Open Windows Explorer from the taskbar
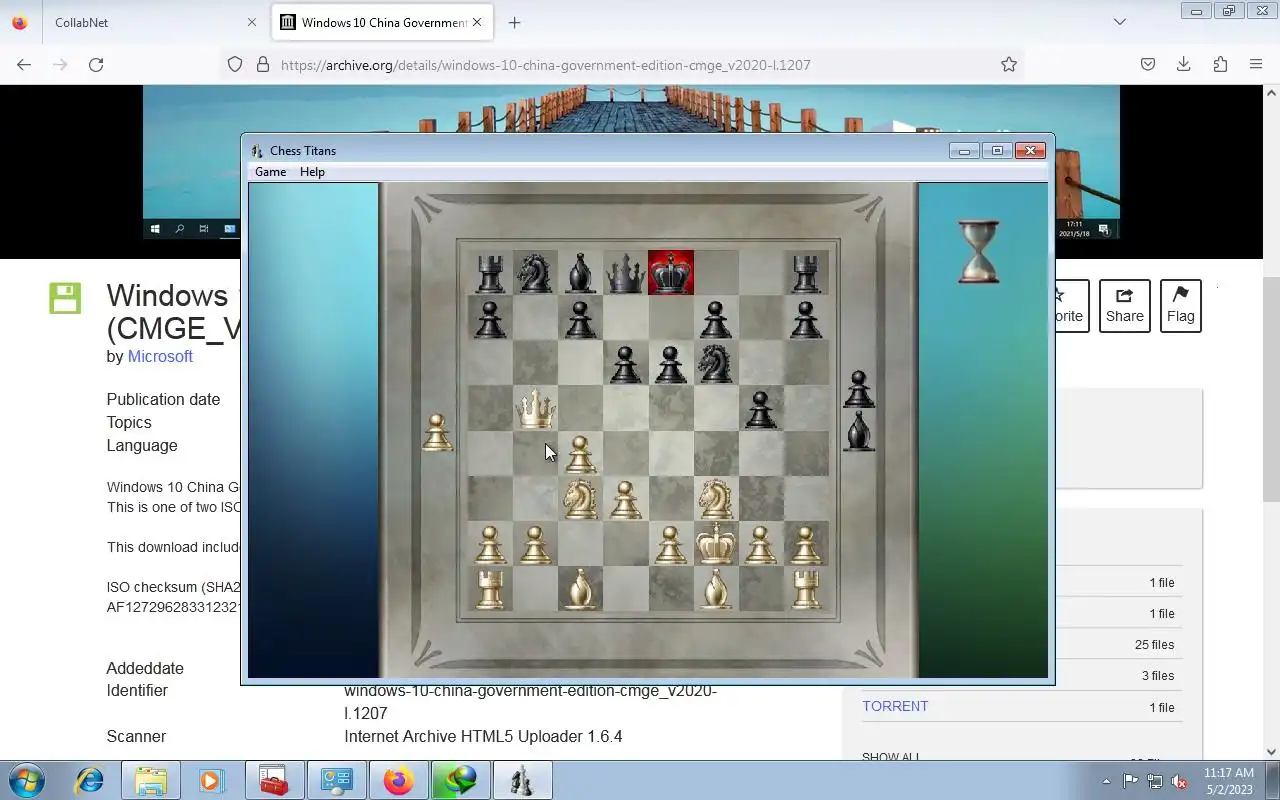Image resolution: width=1280 pixels, height=800 pixels. 151,780
